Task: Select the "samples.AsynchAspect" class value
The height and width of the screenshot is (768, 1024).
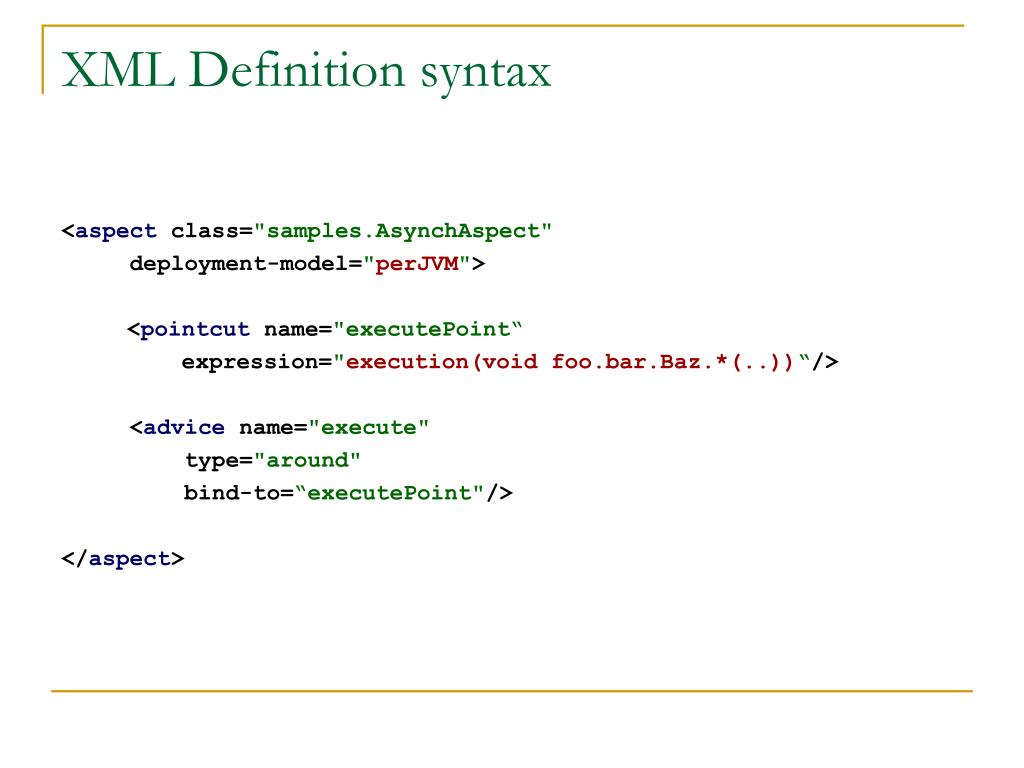Action: tap(403, 231)
